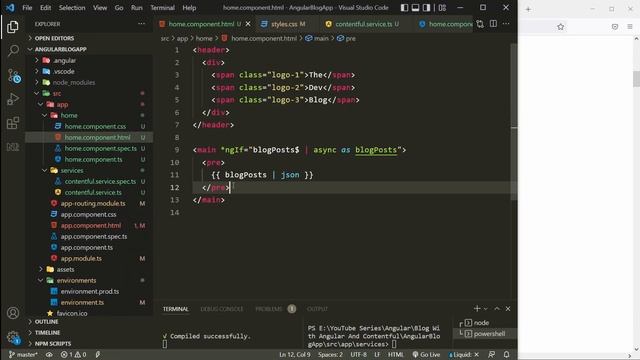Image resolution: width=640 pixels, height=360 pixels.
Task: Click Ln 12, Col 9 cursor position
Action: pyautogui.click(x=295, y=354)
